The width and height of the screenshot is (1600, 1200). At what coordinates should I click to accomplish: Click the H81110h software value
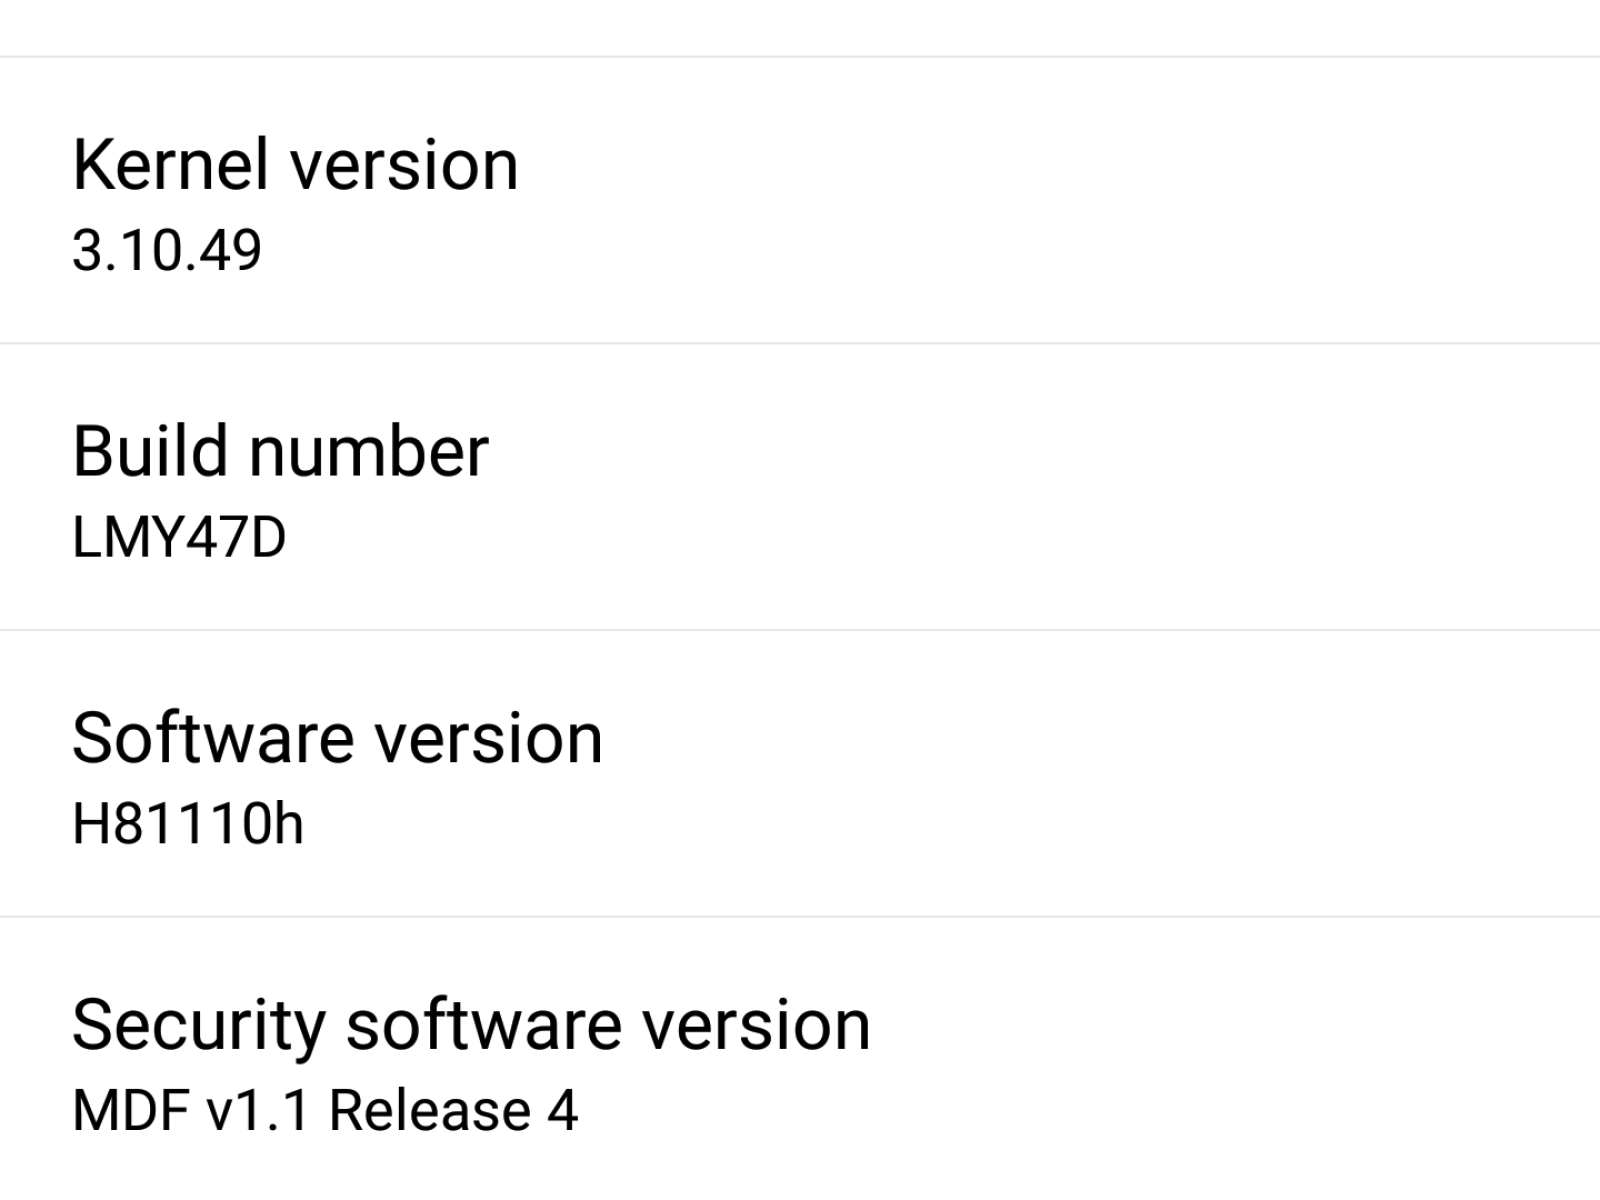point(188,824)
